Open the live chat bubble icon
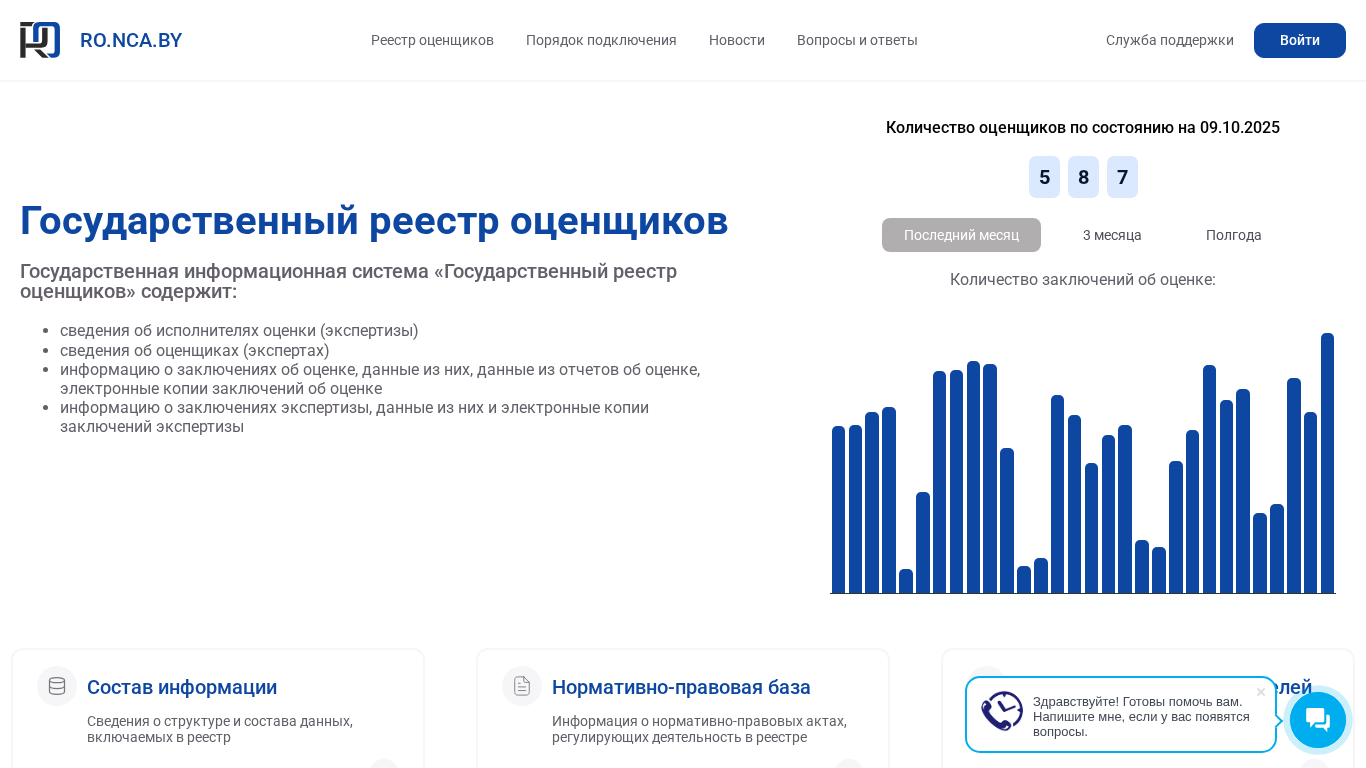 click(1317, 720)
